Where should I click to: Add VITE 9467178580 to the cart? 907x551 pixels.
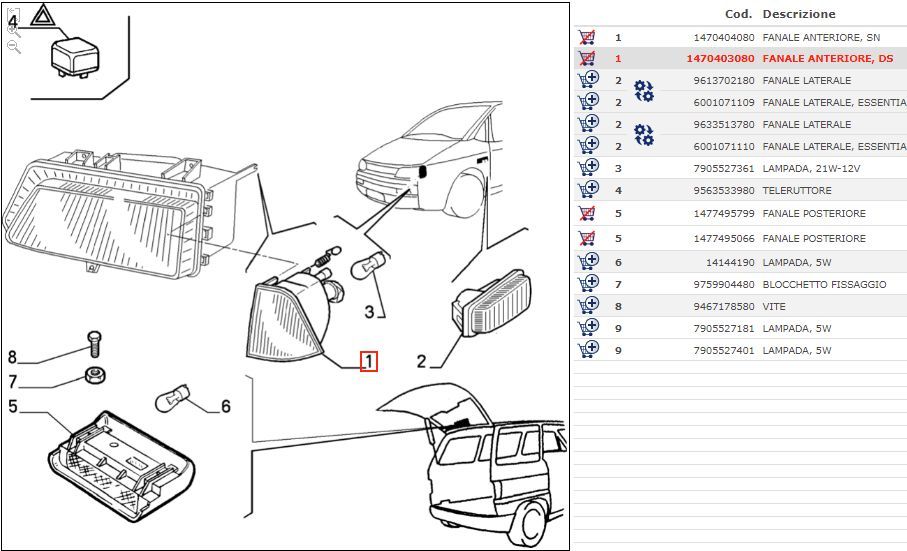[588, 305]
